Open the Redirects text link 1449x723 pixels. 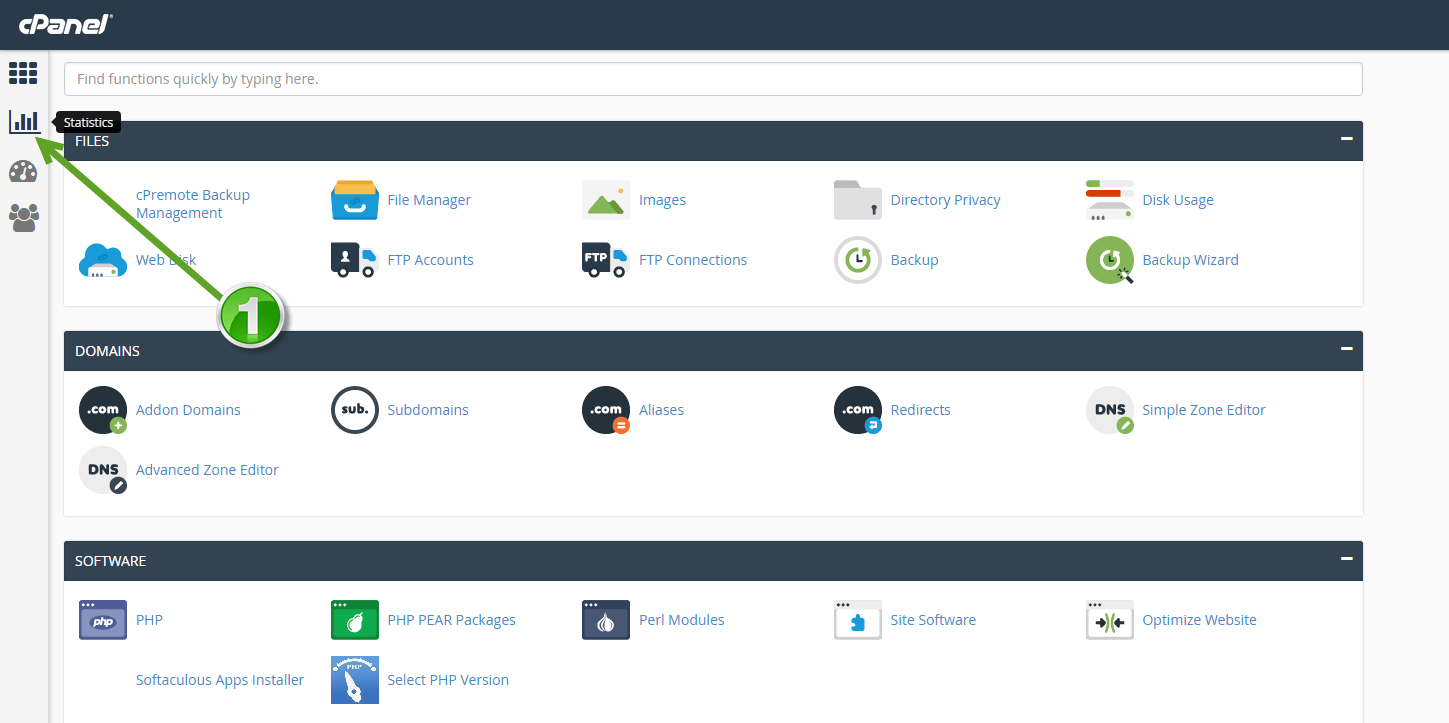920,410
